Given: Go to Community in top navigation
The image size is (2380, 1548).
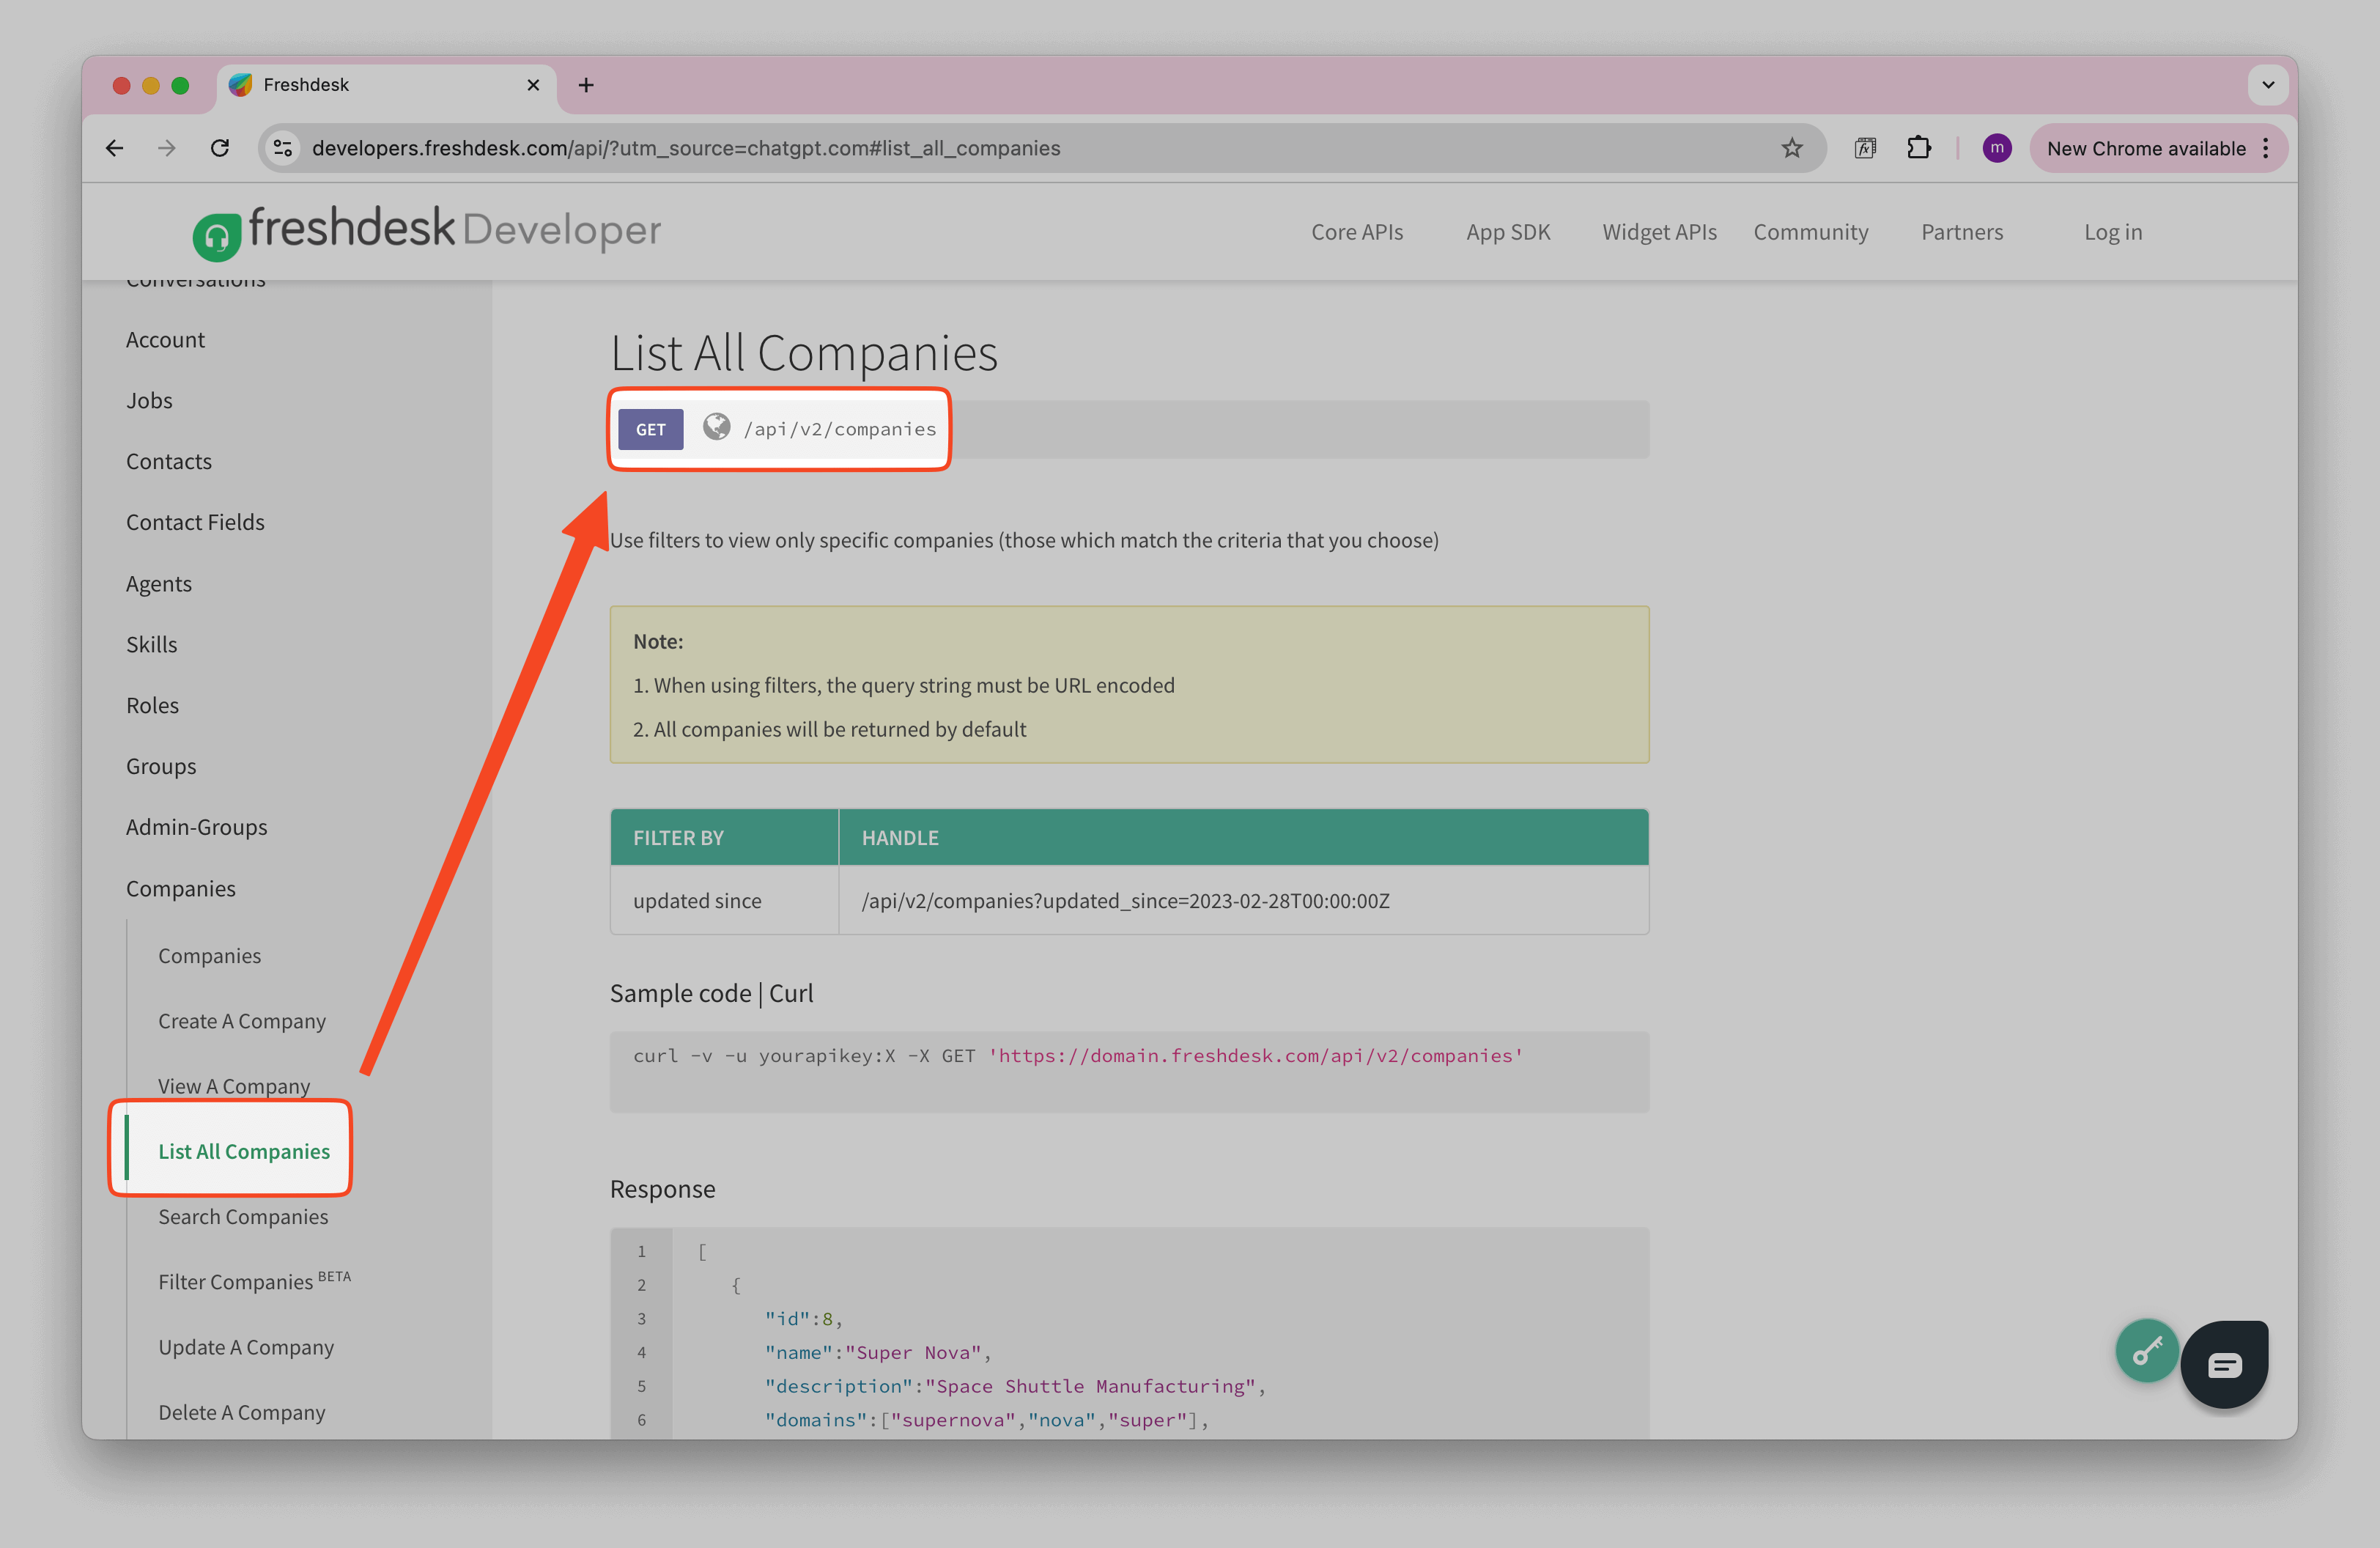Looking at the screenshot, I should [x=1810, y=232].
